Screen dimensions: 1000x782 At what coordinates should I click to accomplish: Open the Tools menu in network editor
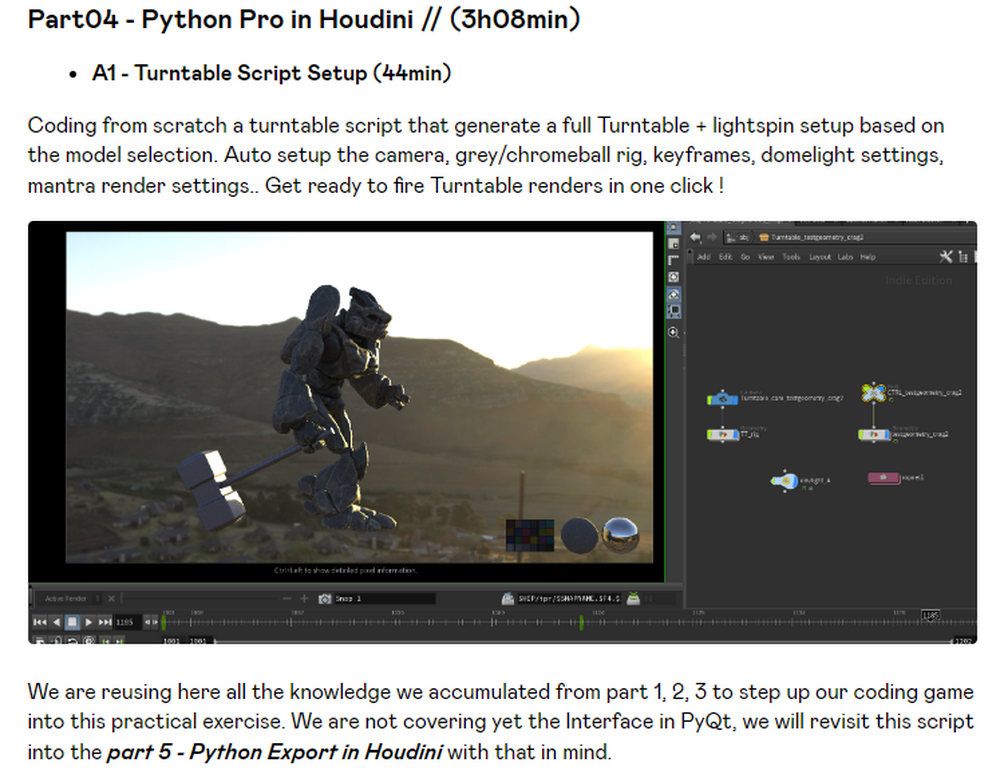click(791, 257)
